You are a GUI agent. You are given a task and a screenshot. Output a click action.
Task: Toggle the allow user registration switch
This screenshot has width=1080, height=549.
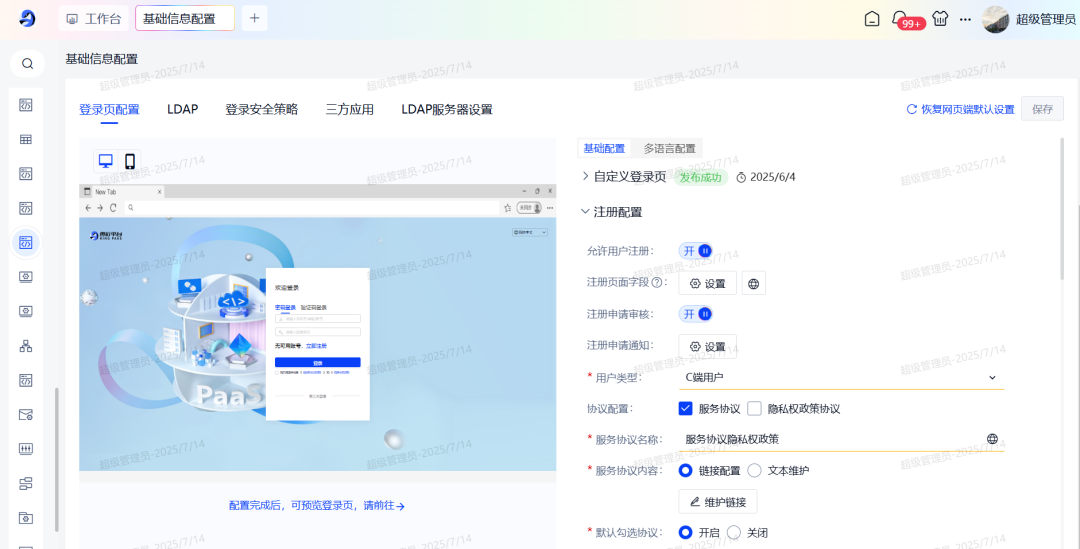click(697, 251)
